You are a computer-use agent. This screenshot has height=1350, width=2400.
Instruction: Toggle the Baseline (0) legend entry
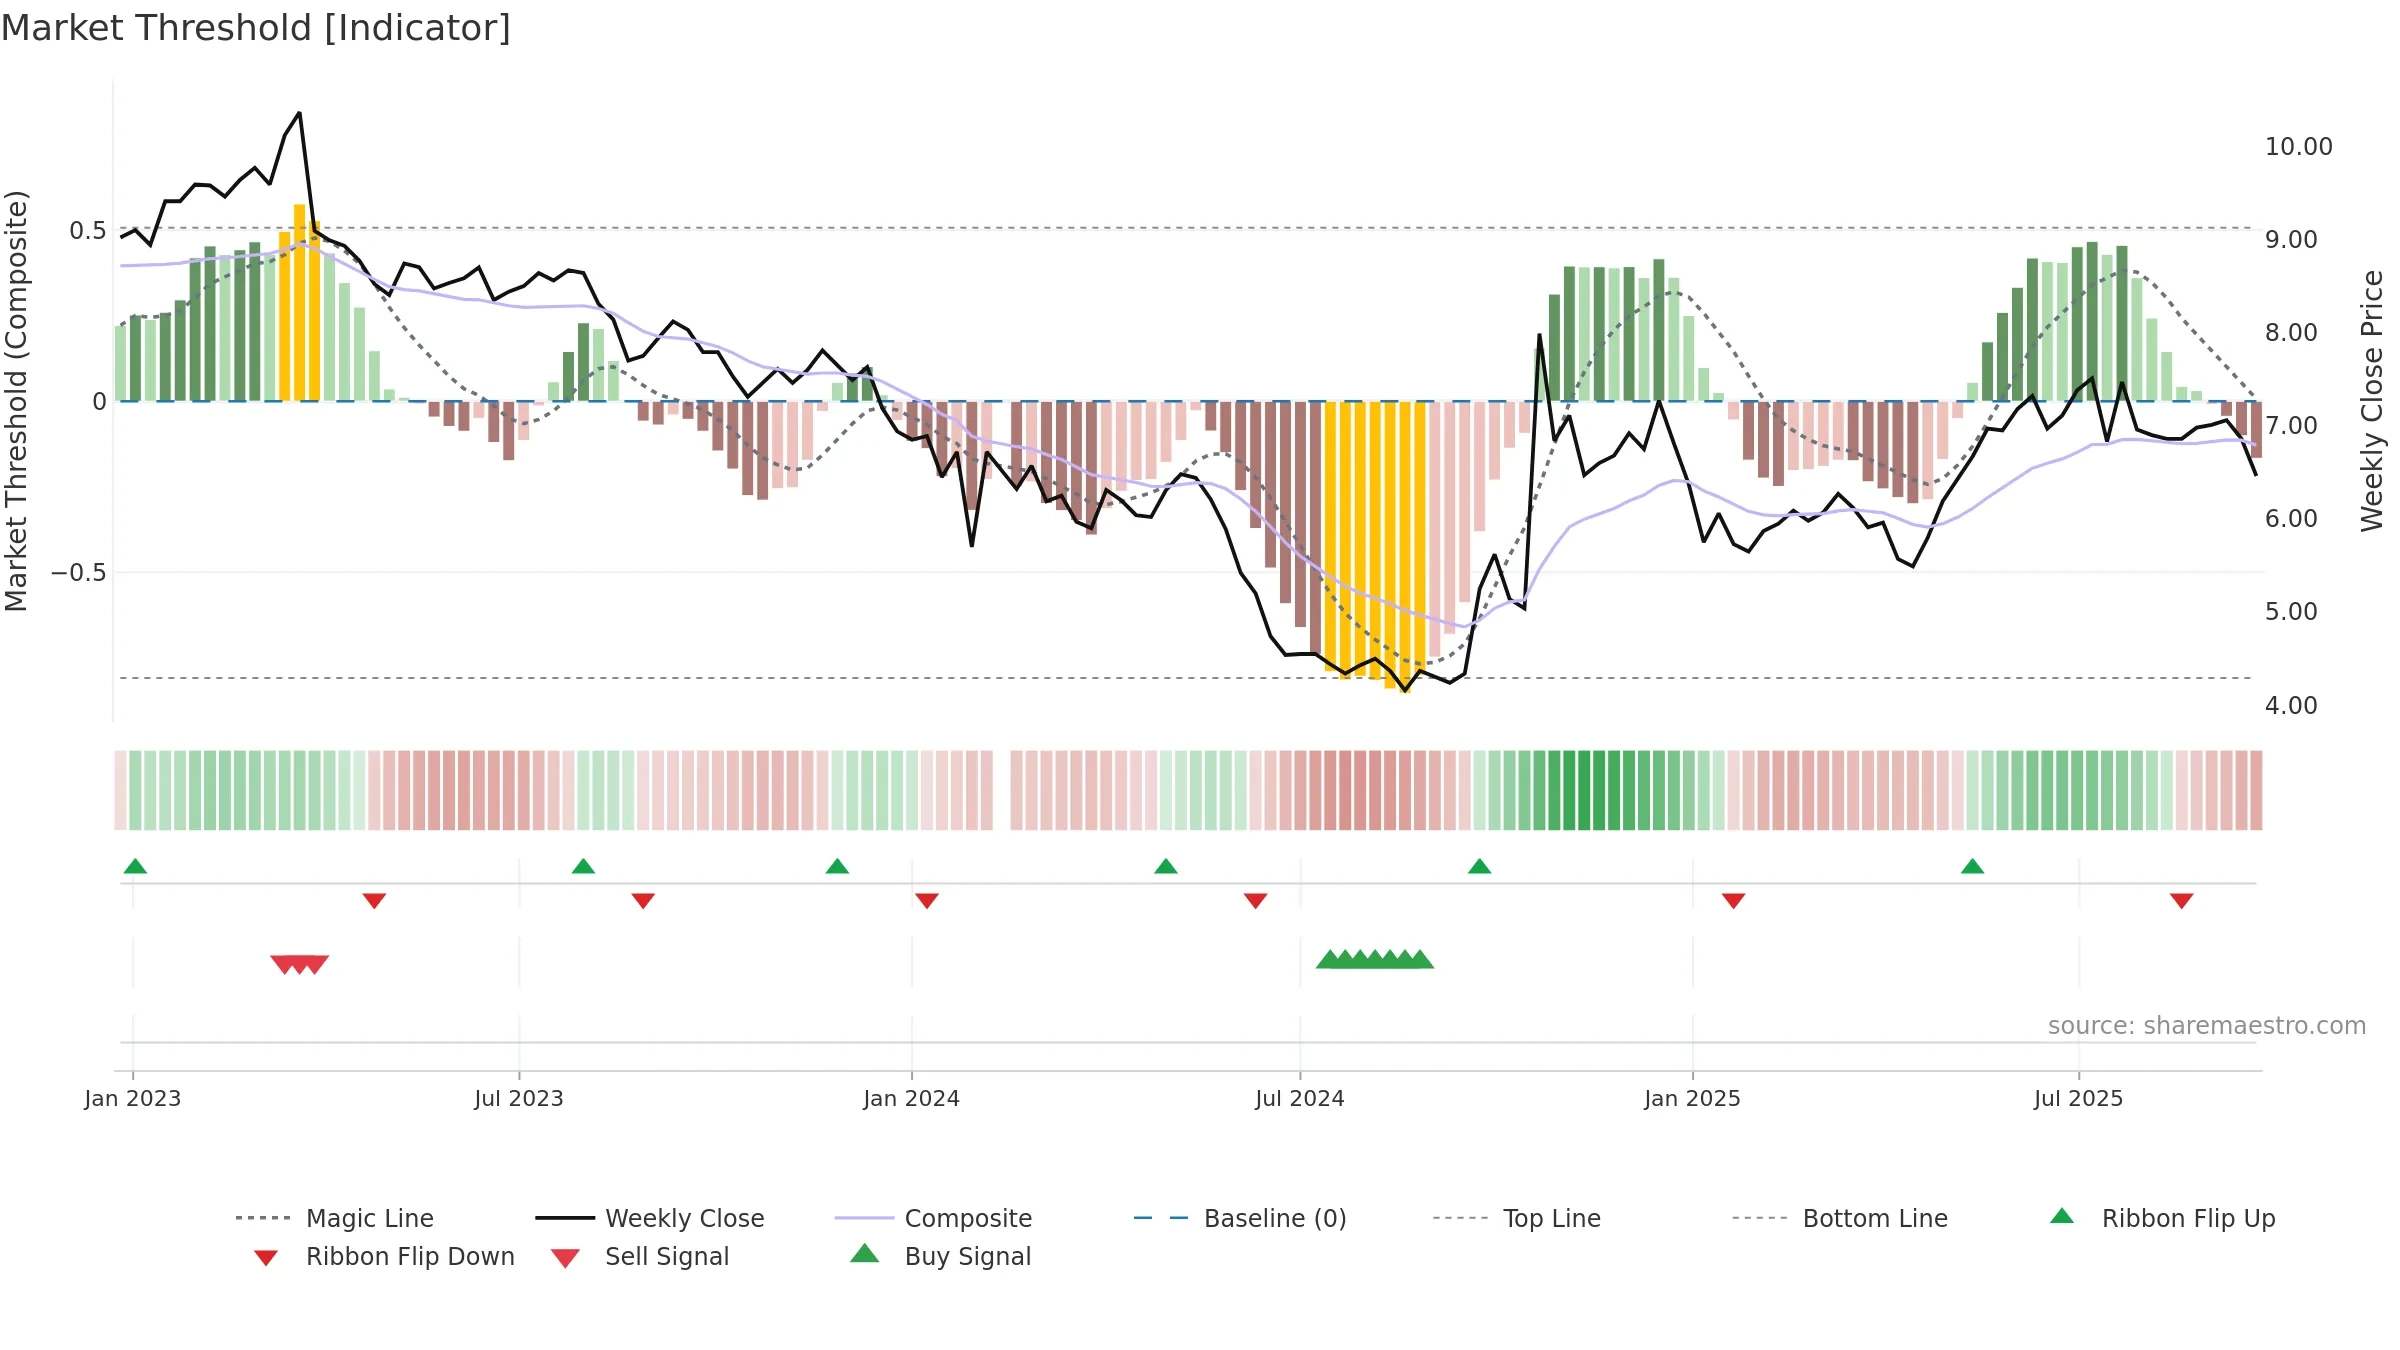1240,1218
